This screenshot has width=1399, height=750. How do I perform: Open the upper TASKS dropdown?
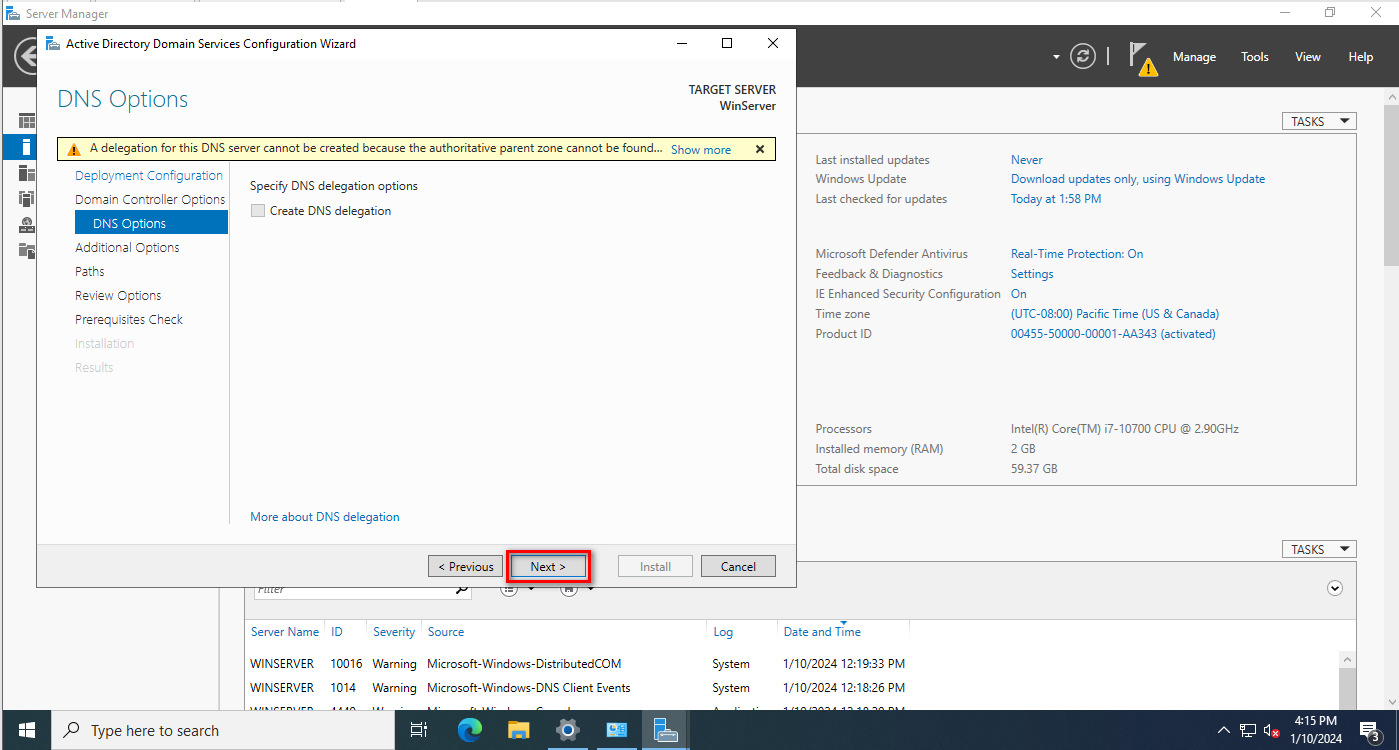[1318, 121]
